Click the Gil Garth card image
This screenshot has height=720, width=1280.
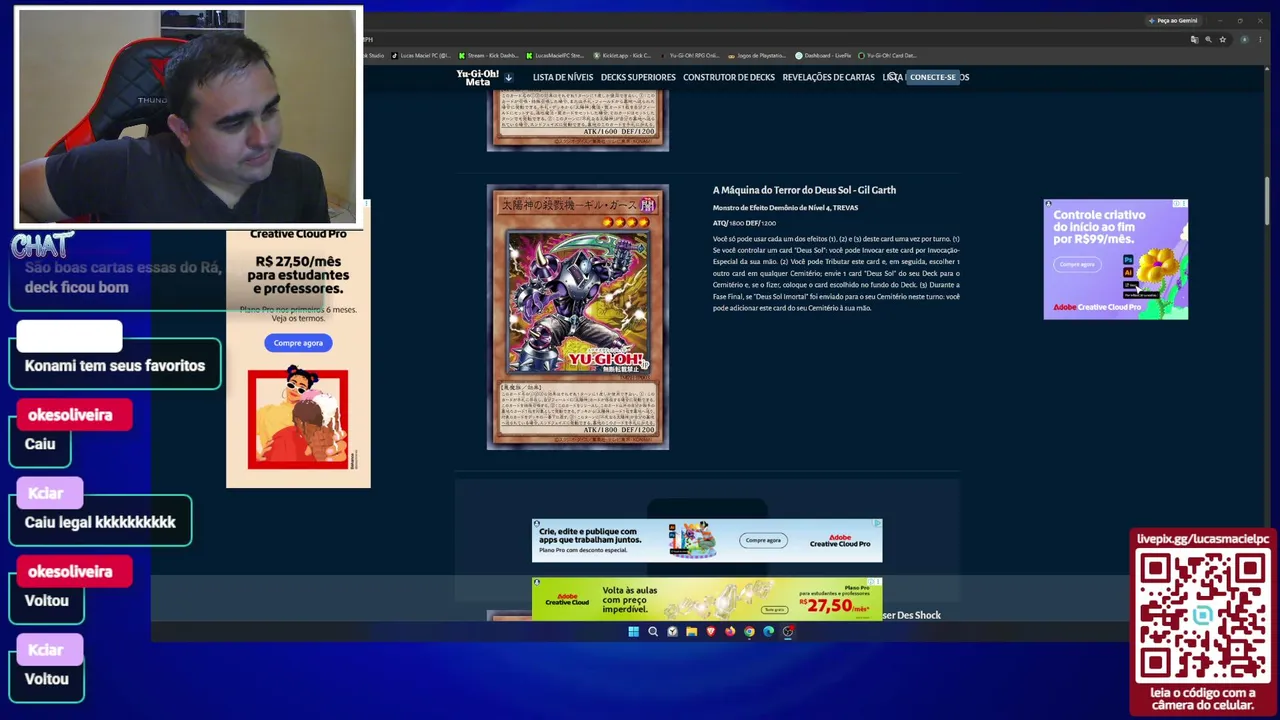tap(578, 317)
